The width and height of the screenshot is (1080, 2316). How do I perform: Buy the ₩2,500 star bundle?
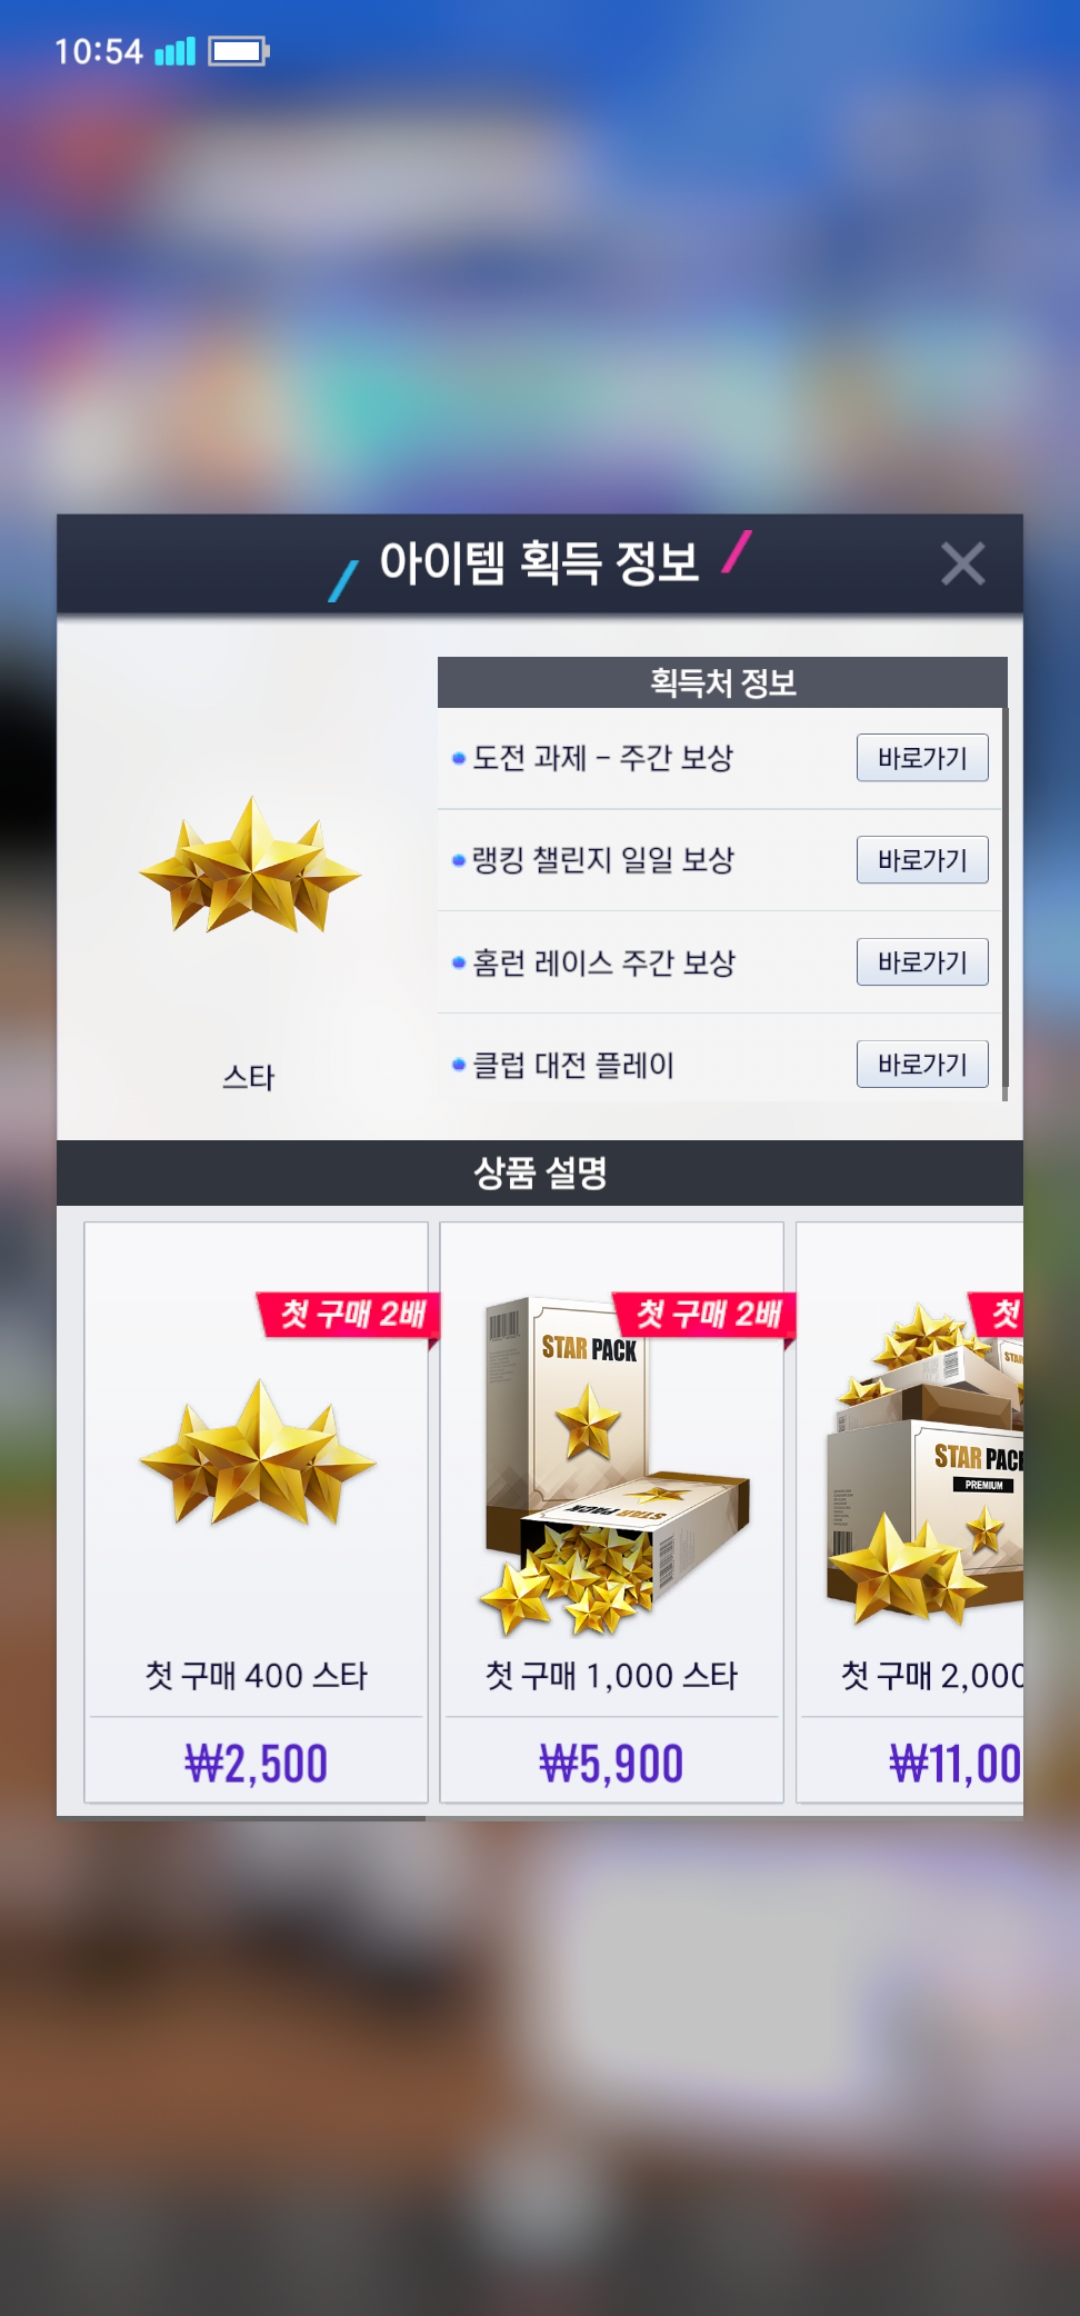tap(256, 1763)
